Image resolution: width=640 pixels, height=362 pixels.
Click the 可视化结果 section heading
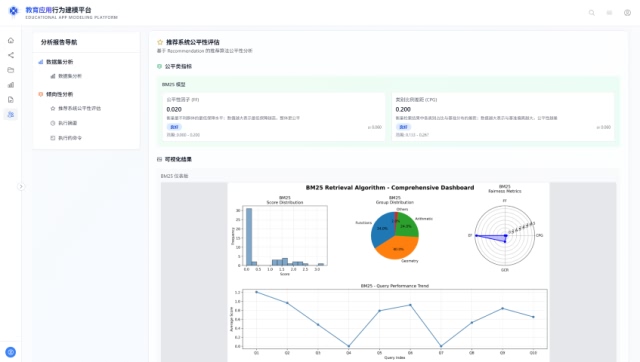click(x=178, y=159)
